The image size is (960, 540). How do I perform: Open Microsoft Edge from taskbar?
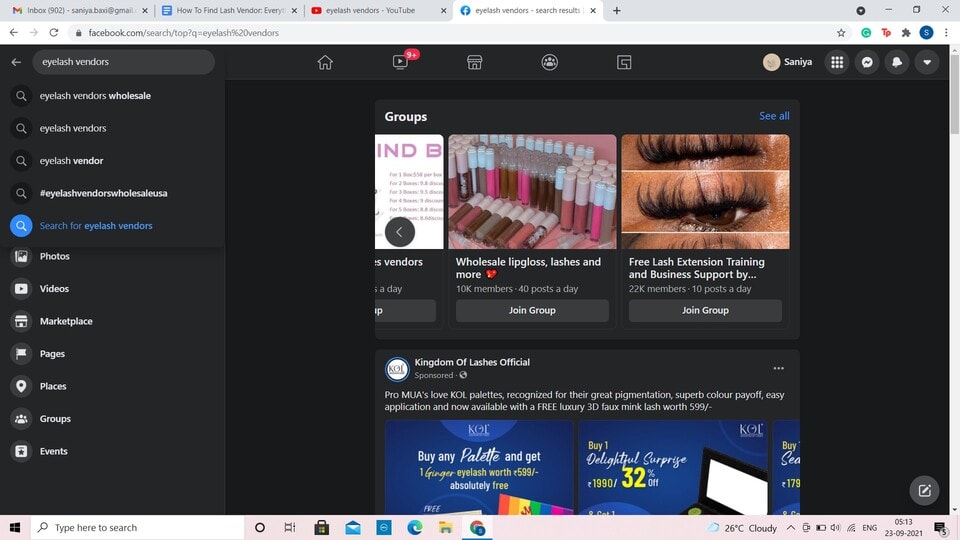414,527
